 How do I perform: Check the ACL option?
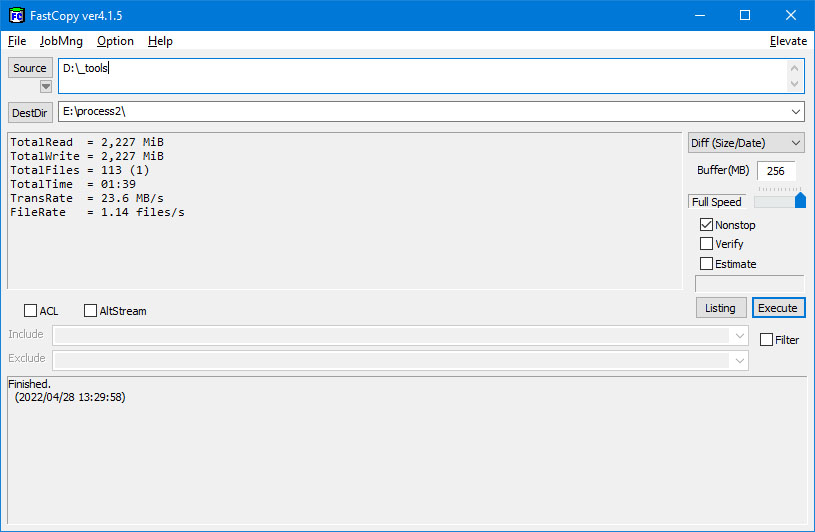click(x=31, y=311)
